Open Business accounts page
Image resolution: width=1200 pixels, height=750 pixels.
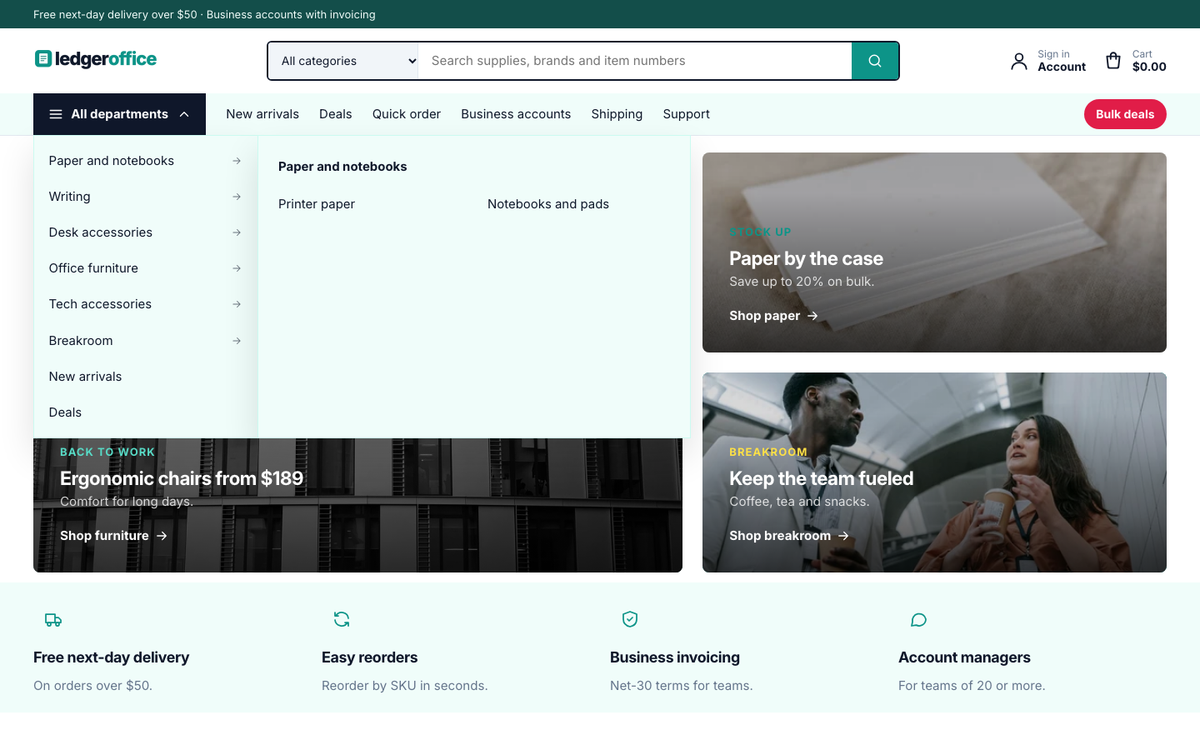516,114
